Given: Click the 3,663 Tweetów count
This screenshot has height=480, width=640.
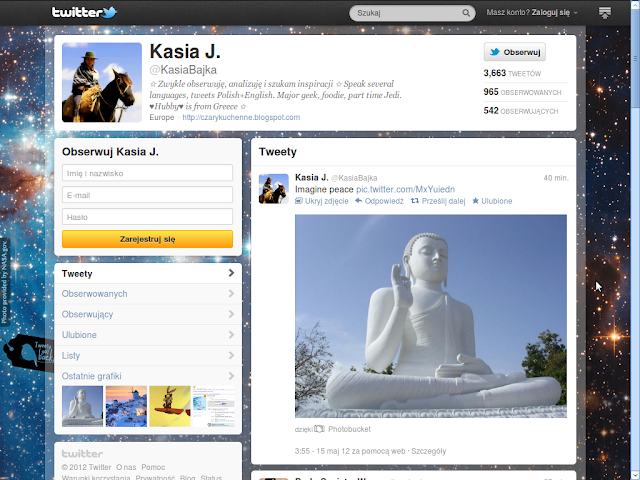Looking at the screenshot, I should pyautogui.click(x=512, y=73).
